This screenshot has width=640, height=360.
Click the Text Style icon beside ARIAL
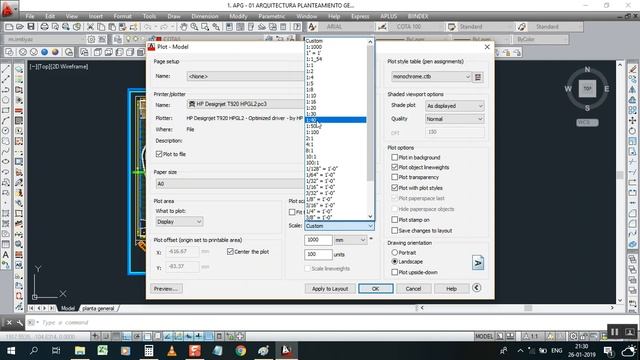point(312,27)
